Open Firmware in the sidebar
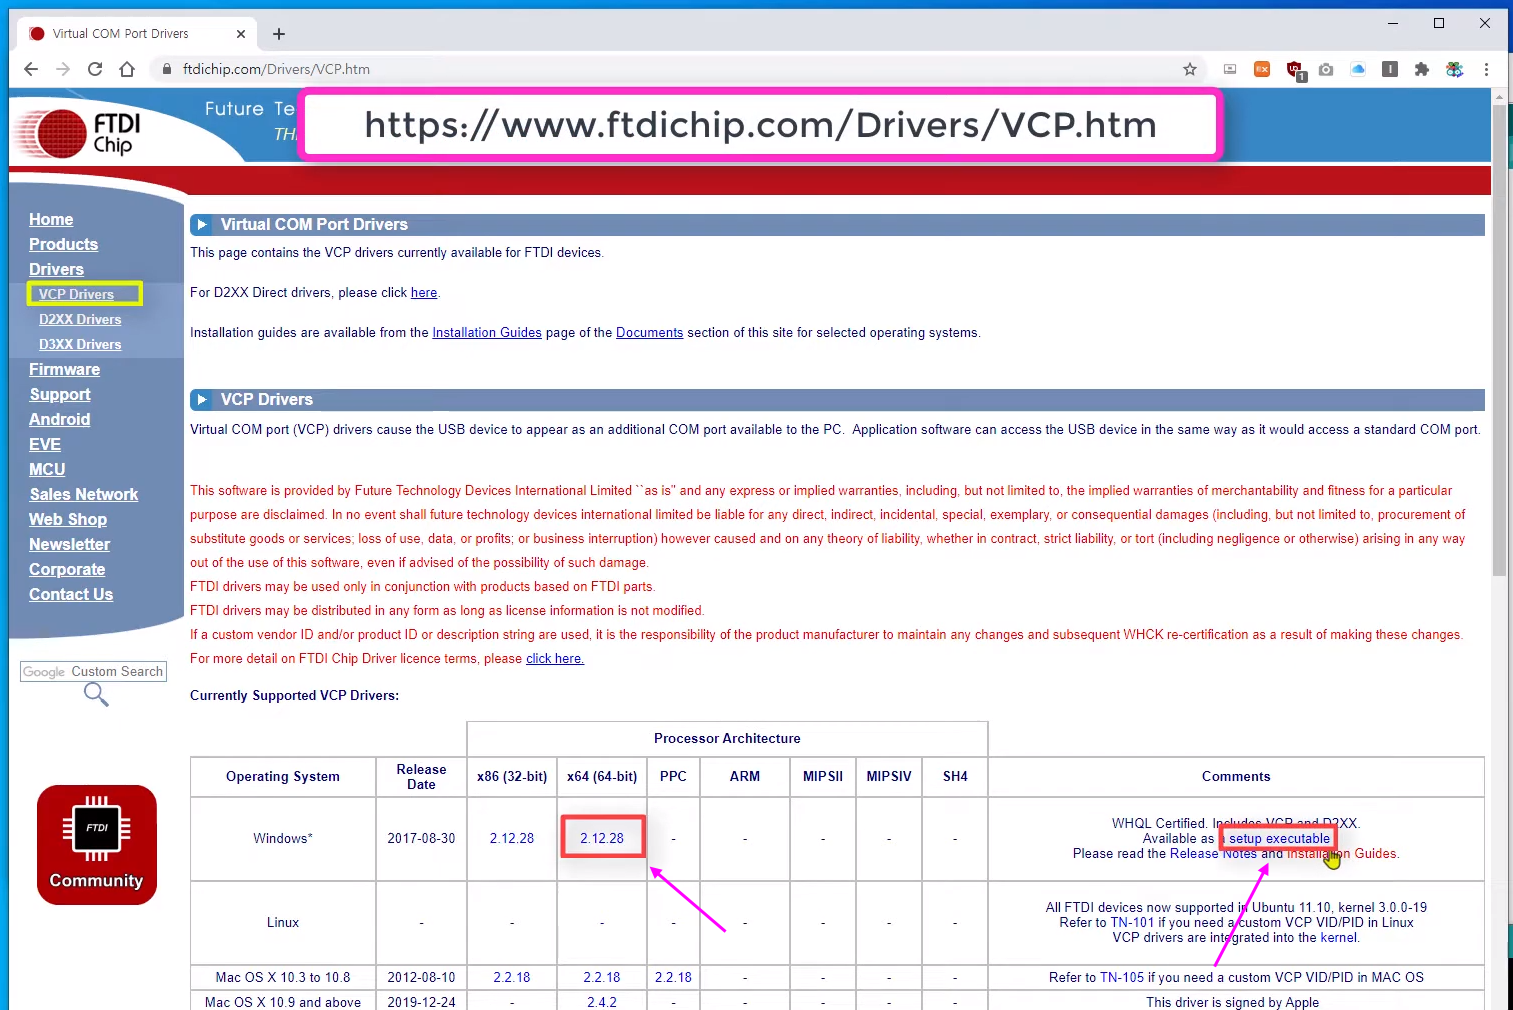Image resolution: width=1513 pixels, height=1010 pixels. coord(64,369)
